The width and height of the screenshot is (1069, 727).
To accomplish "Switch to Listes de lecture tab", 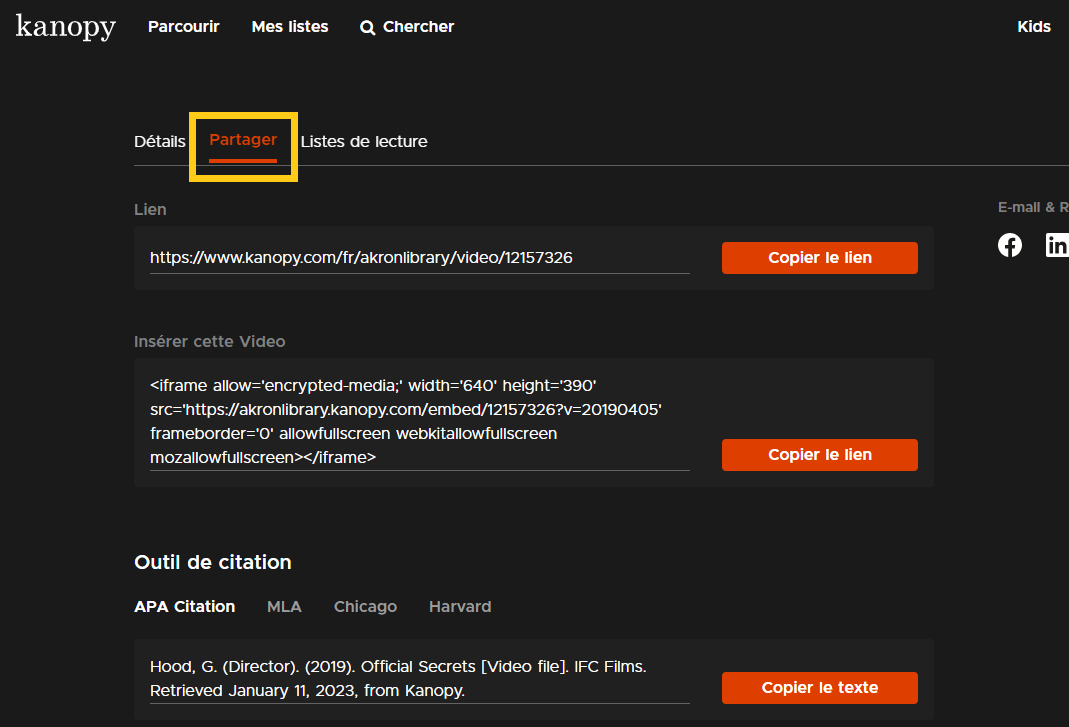I will coord(364,141).
